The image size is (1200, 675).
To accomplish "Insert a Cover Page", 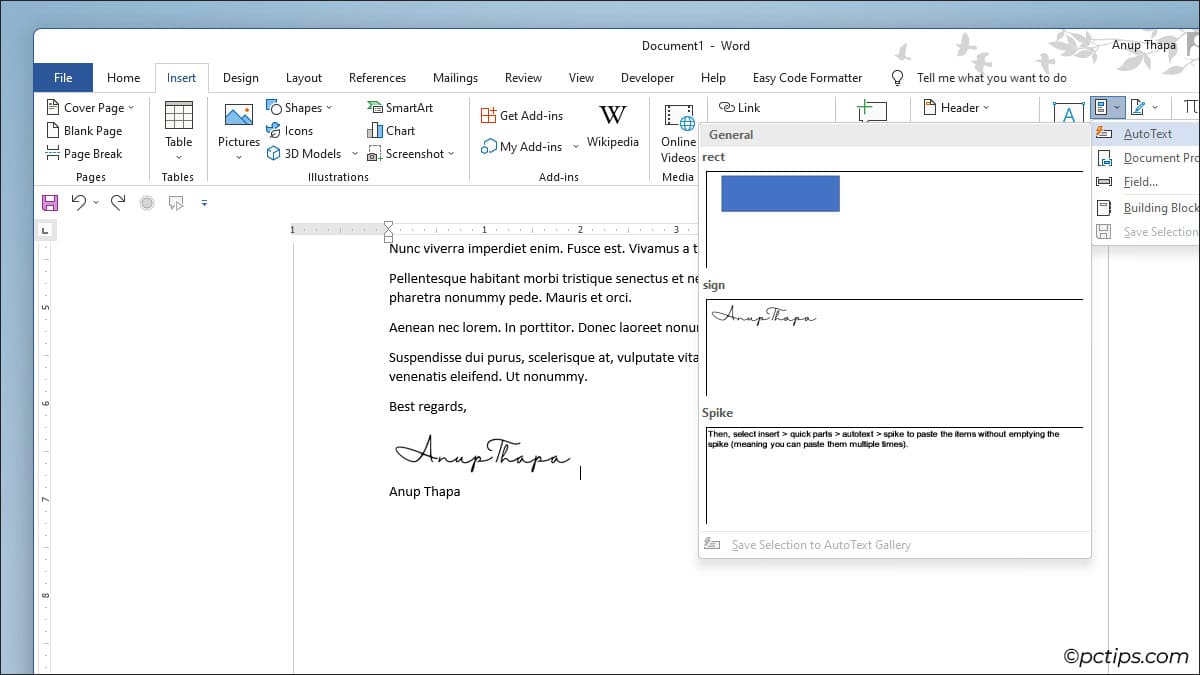I will (89, 107).
